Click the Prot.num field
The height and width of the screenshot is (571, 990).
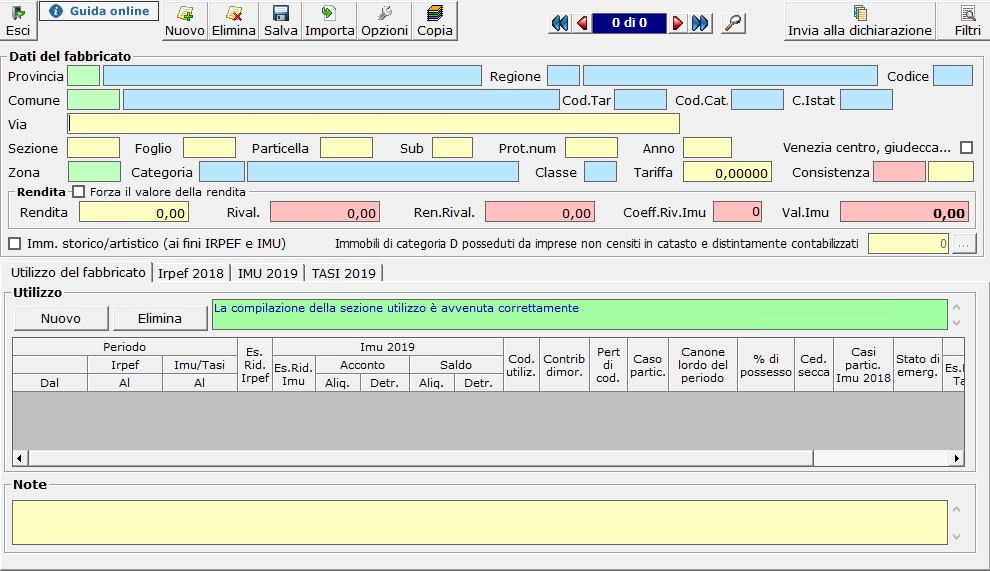(592, 148)
